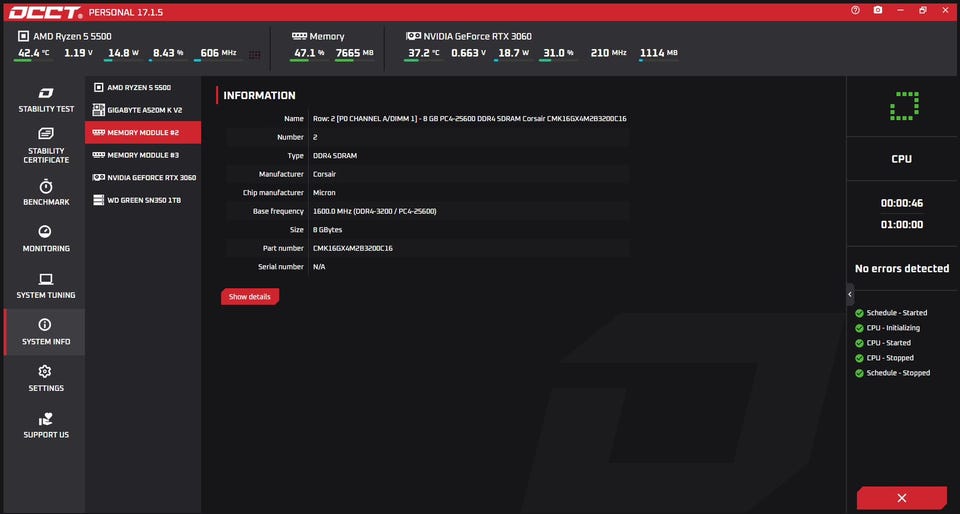Open the Settings gear section
The height and width of the screenshot is (514, 960).
(46, 379)
